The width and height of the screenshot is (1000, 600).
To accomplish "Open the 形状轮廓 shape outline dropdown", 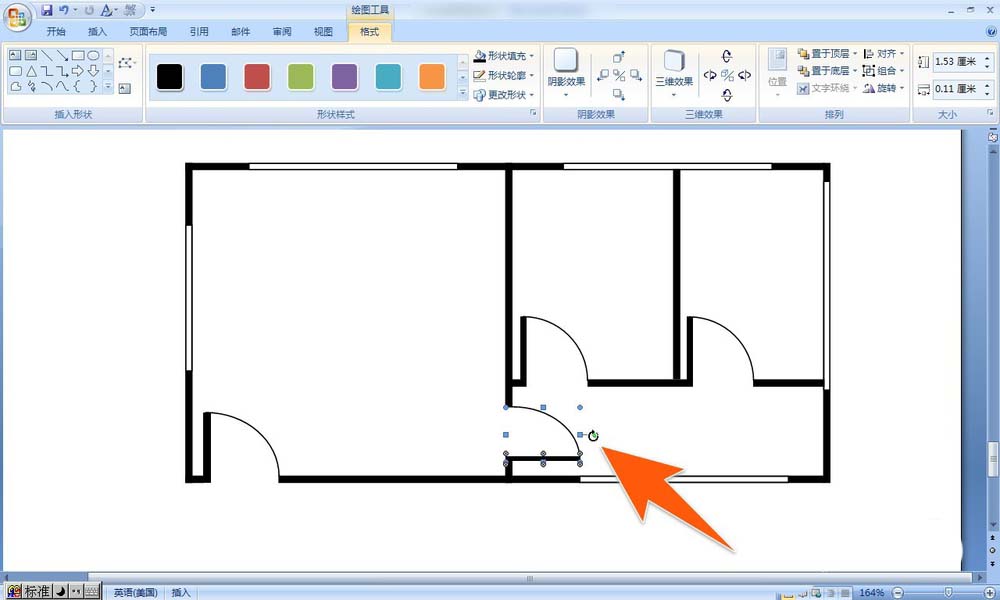I will (504, 75).
